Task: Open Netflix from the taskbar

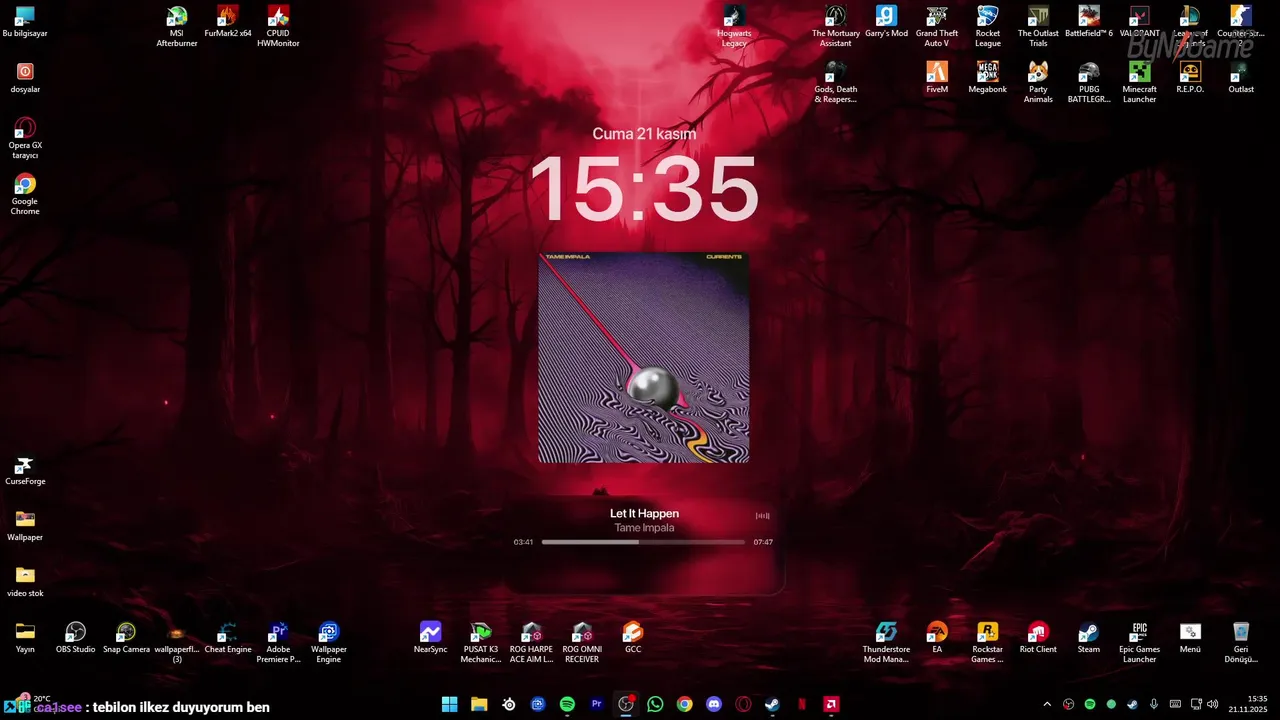Action: tap(802, 704)
